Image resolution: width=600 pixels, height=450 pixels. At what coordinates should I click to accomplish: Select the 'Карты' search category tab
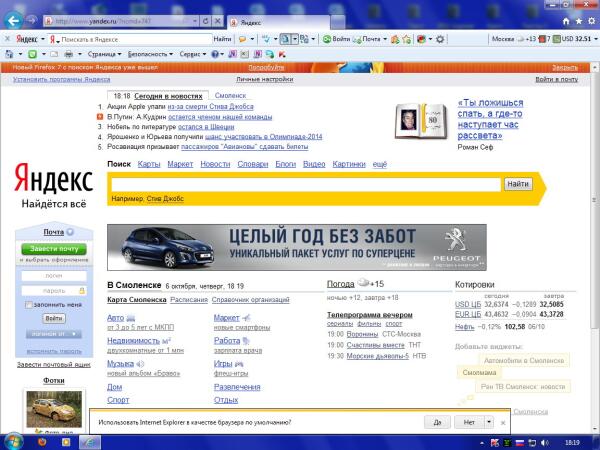(149, 164)
